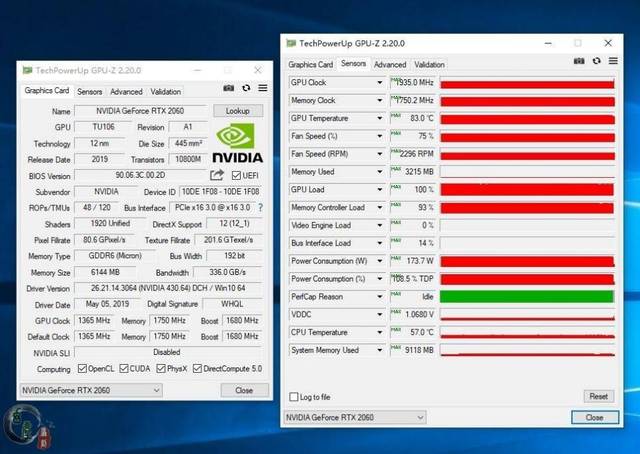This screenshot has width=640, height=454.
Task: Open hamburger menu in Sensors window
Action: coord(613,61)
